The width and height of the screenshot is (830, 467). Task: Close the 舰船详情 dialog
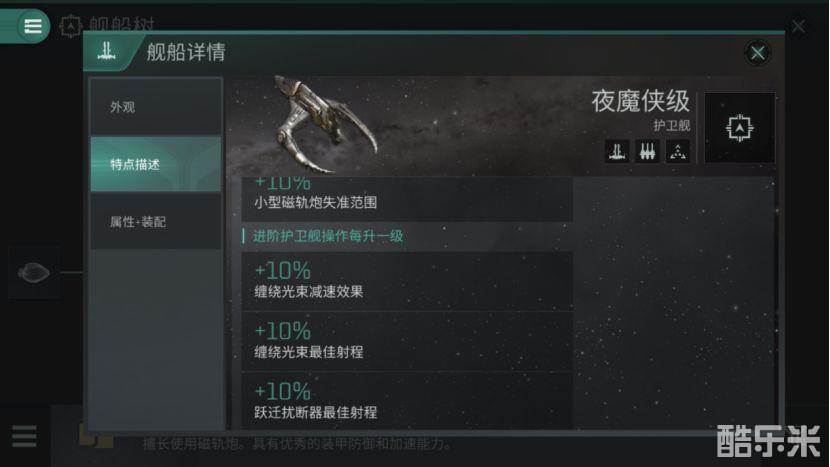click(757, 52)
